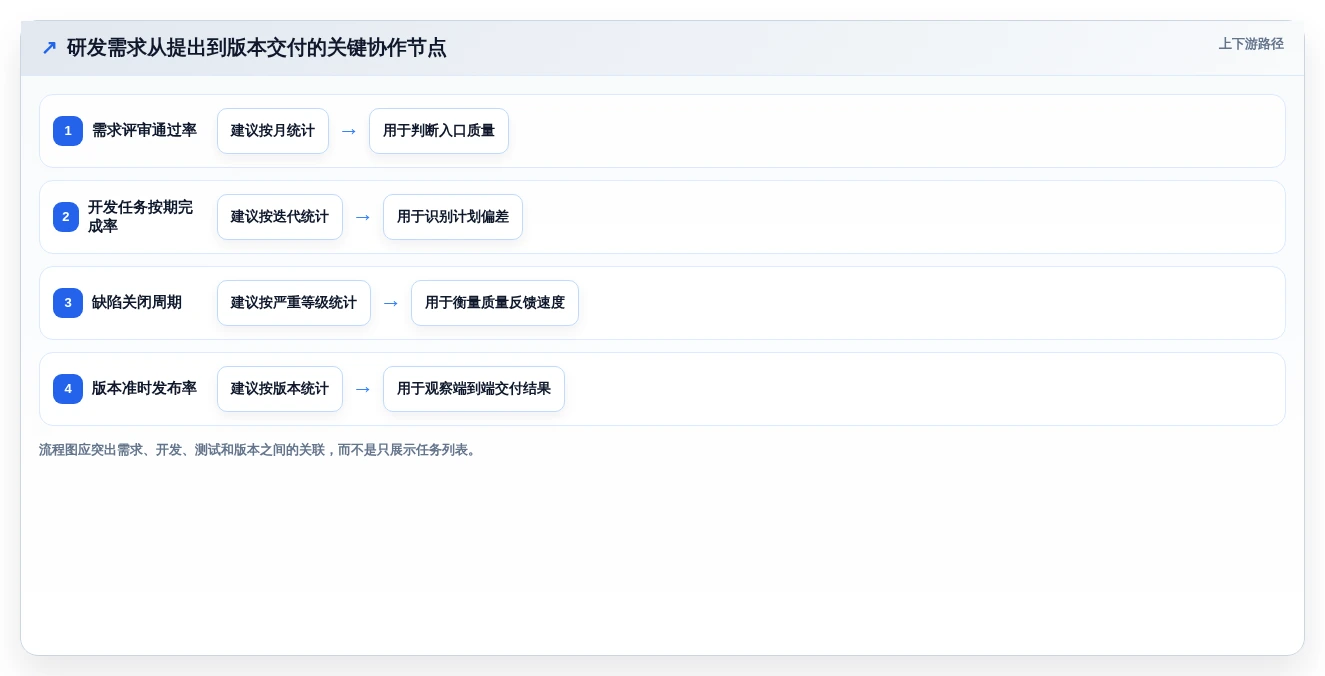Select the 需求评审通过率 label
The height and width of the screenshot is (676, 1325).
point(144,131)
